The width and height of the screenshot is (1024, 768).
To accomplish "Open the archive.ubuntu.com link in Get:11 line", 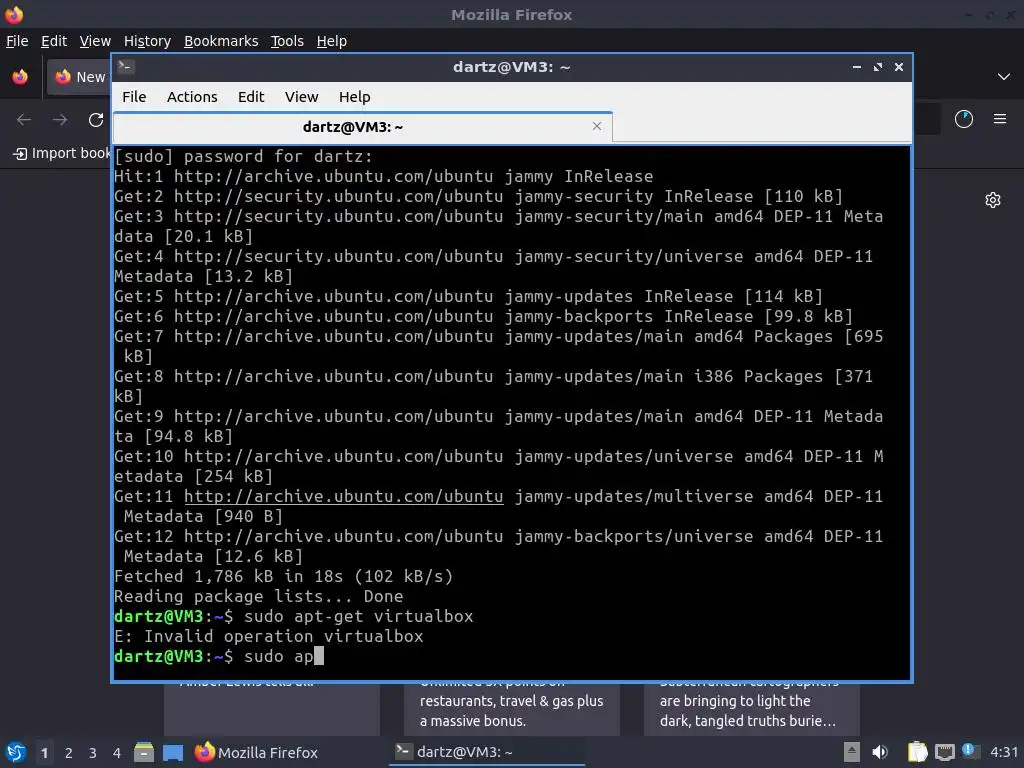I will pos(344,496).
